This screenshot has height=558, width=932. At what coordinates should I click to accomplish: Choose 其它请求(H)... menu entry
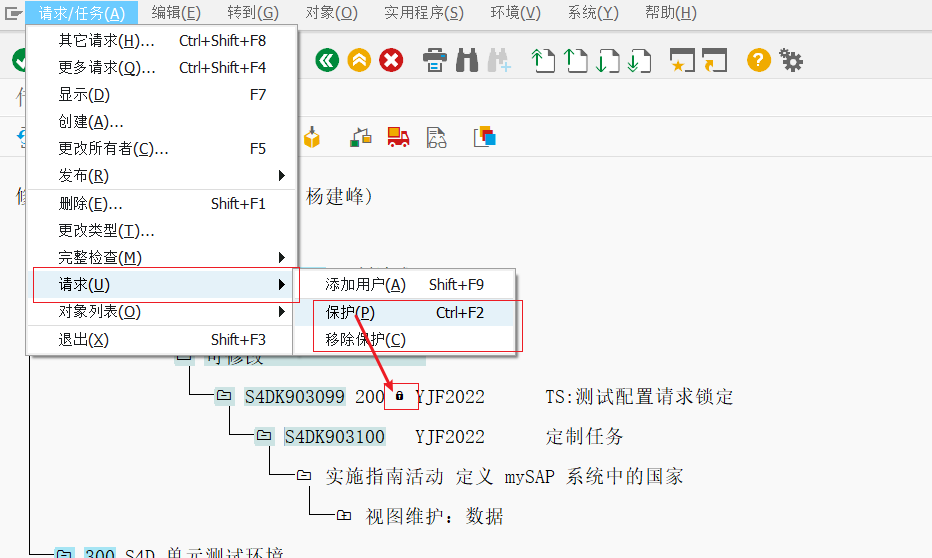[162, 40]
